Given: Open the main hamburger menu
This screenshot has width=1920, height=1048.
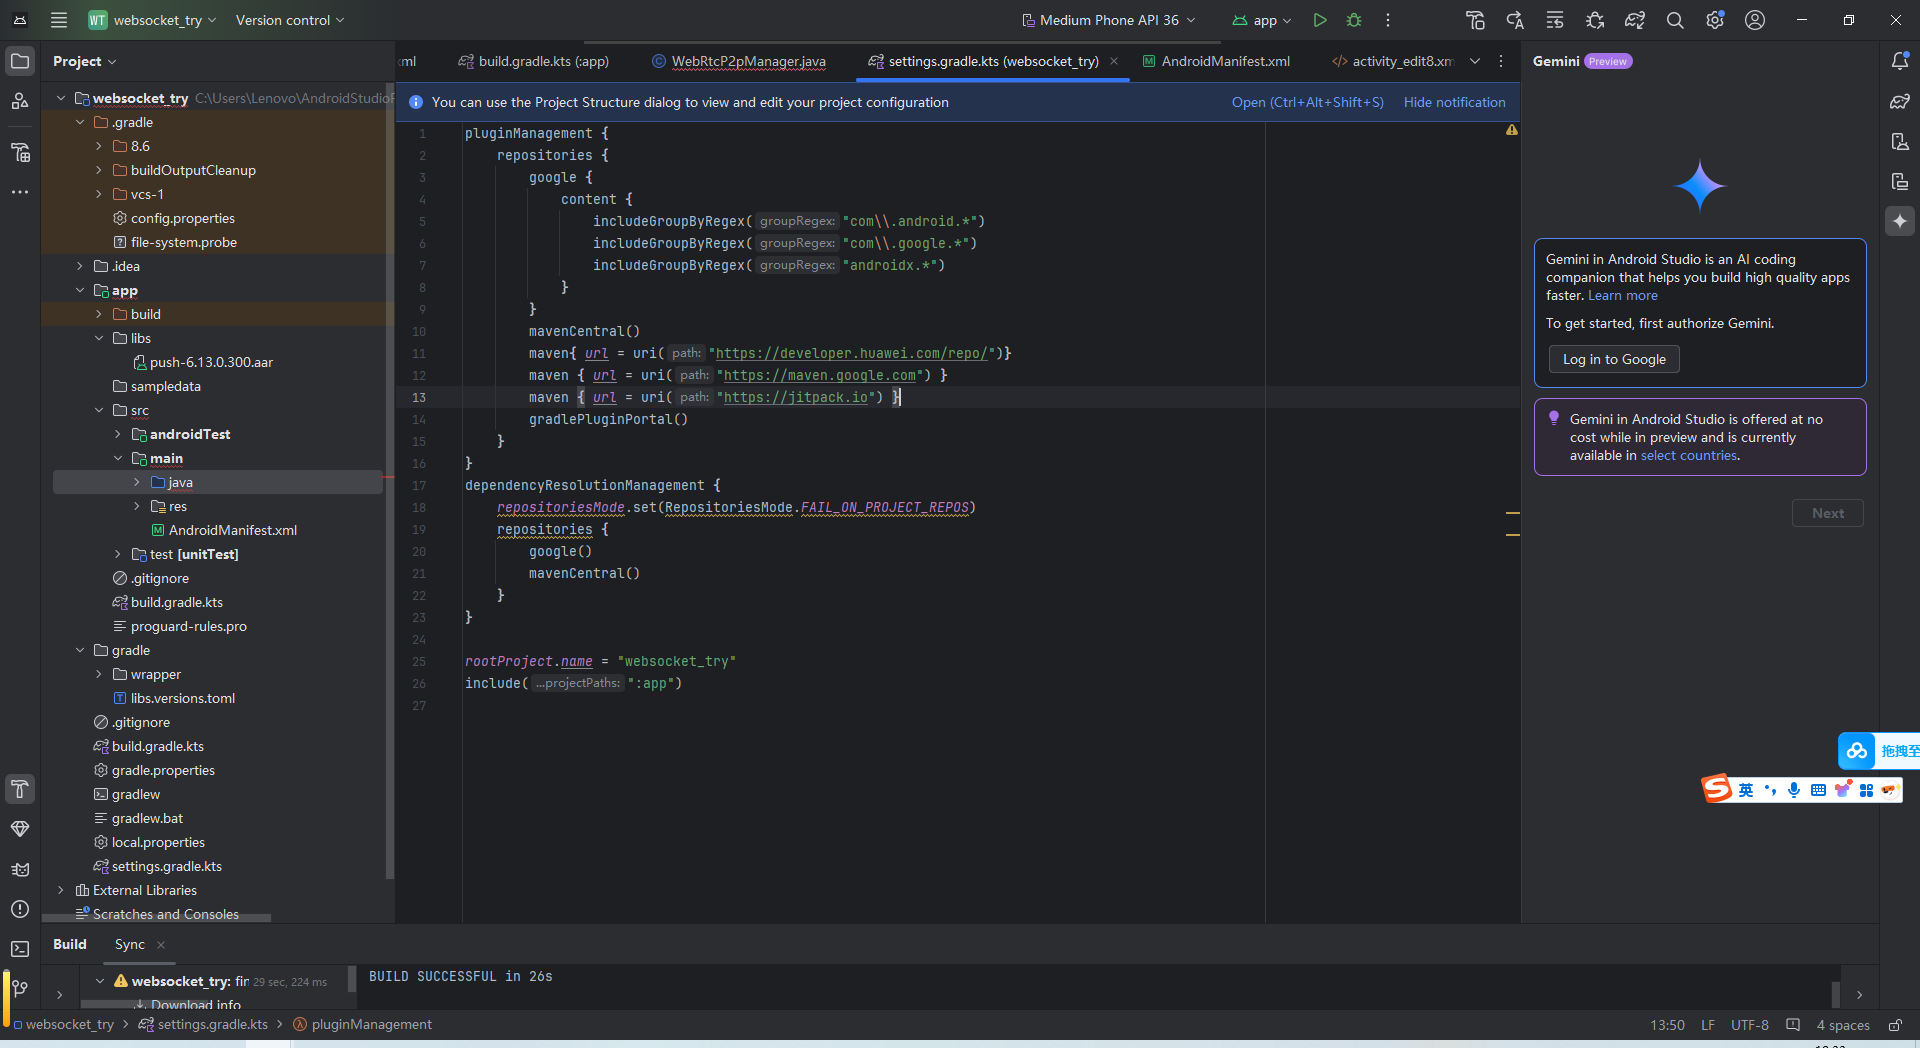Looking at the screenshot, I should click(59, 20).
